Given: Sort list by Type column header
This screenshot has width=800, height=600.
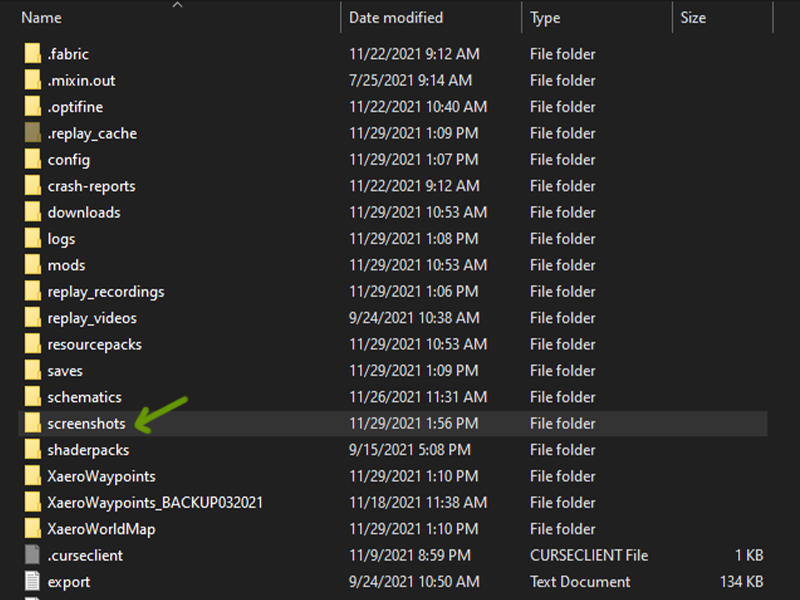Looking at the screenshot, I should pyautogui.click(x=546, y=18).
